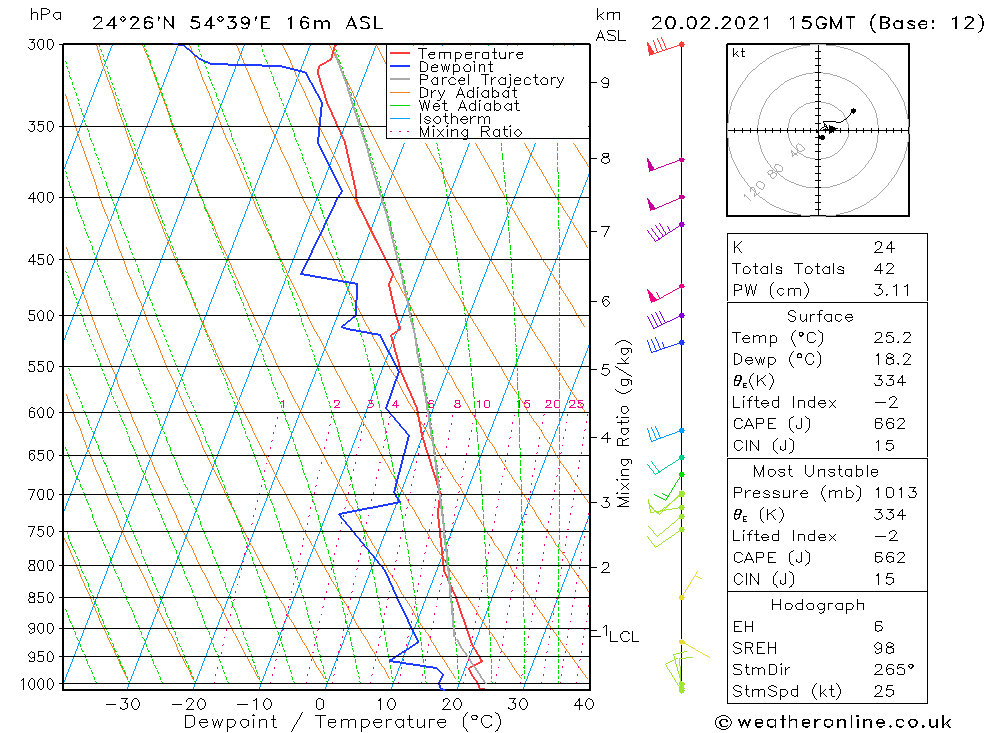Click the '(Base: 12)' text
This screenshot has height=733, width=1000.
click(x=927, y=24)
